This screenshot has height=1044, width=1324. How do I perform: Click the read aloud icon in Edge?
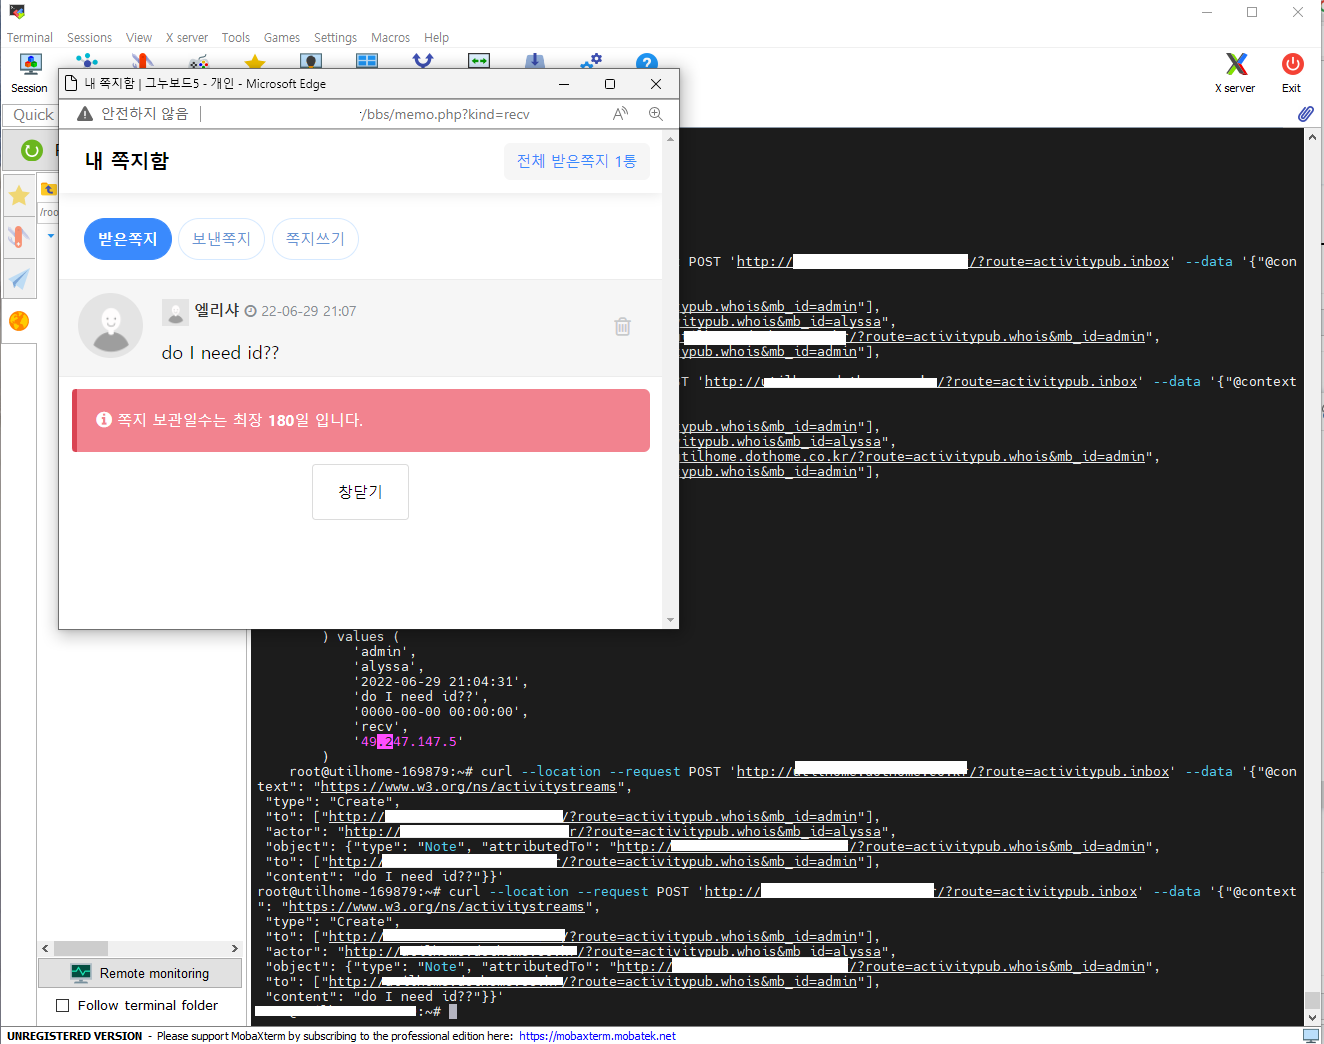pos(621,114)
